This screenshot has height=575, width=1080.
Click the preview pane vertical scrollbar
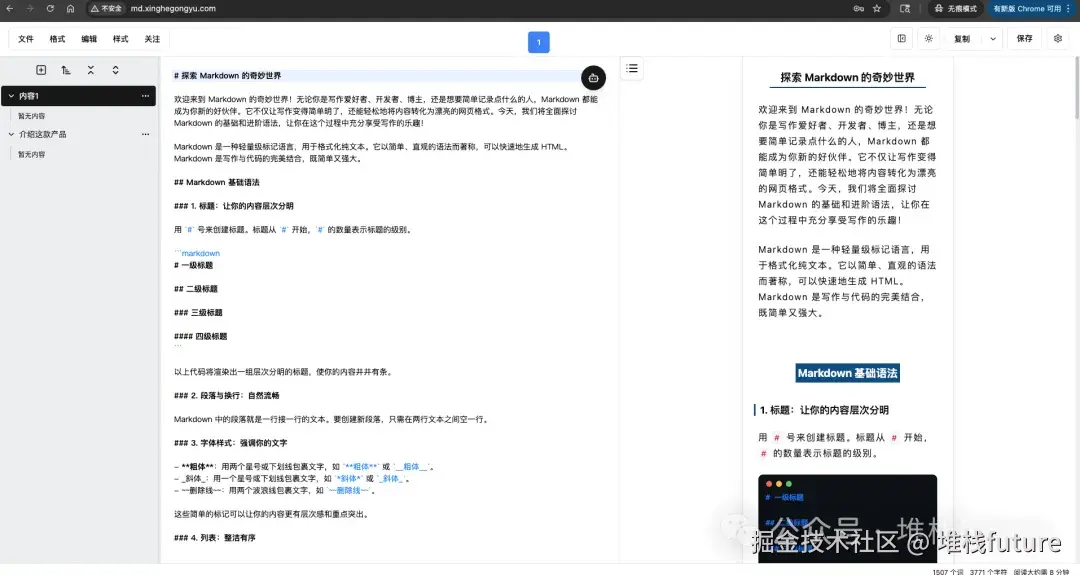click(x=1076, y=90)
